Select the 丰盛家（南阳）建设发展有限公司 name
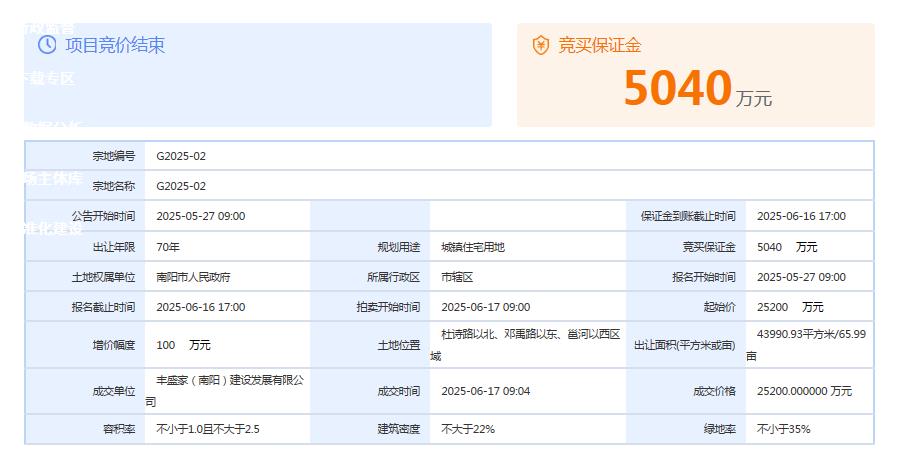Viewport: 909px width, 458px height. pos(224,391)
